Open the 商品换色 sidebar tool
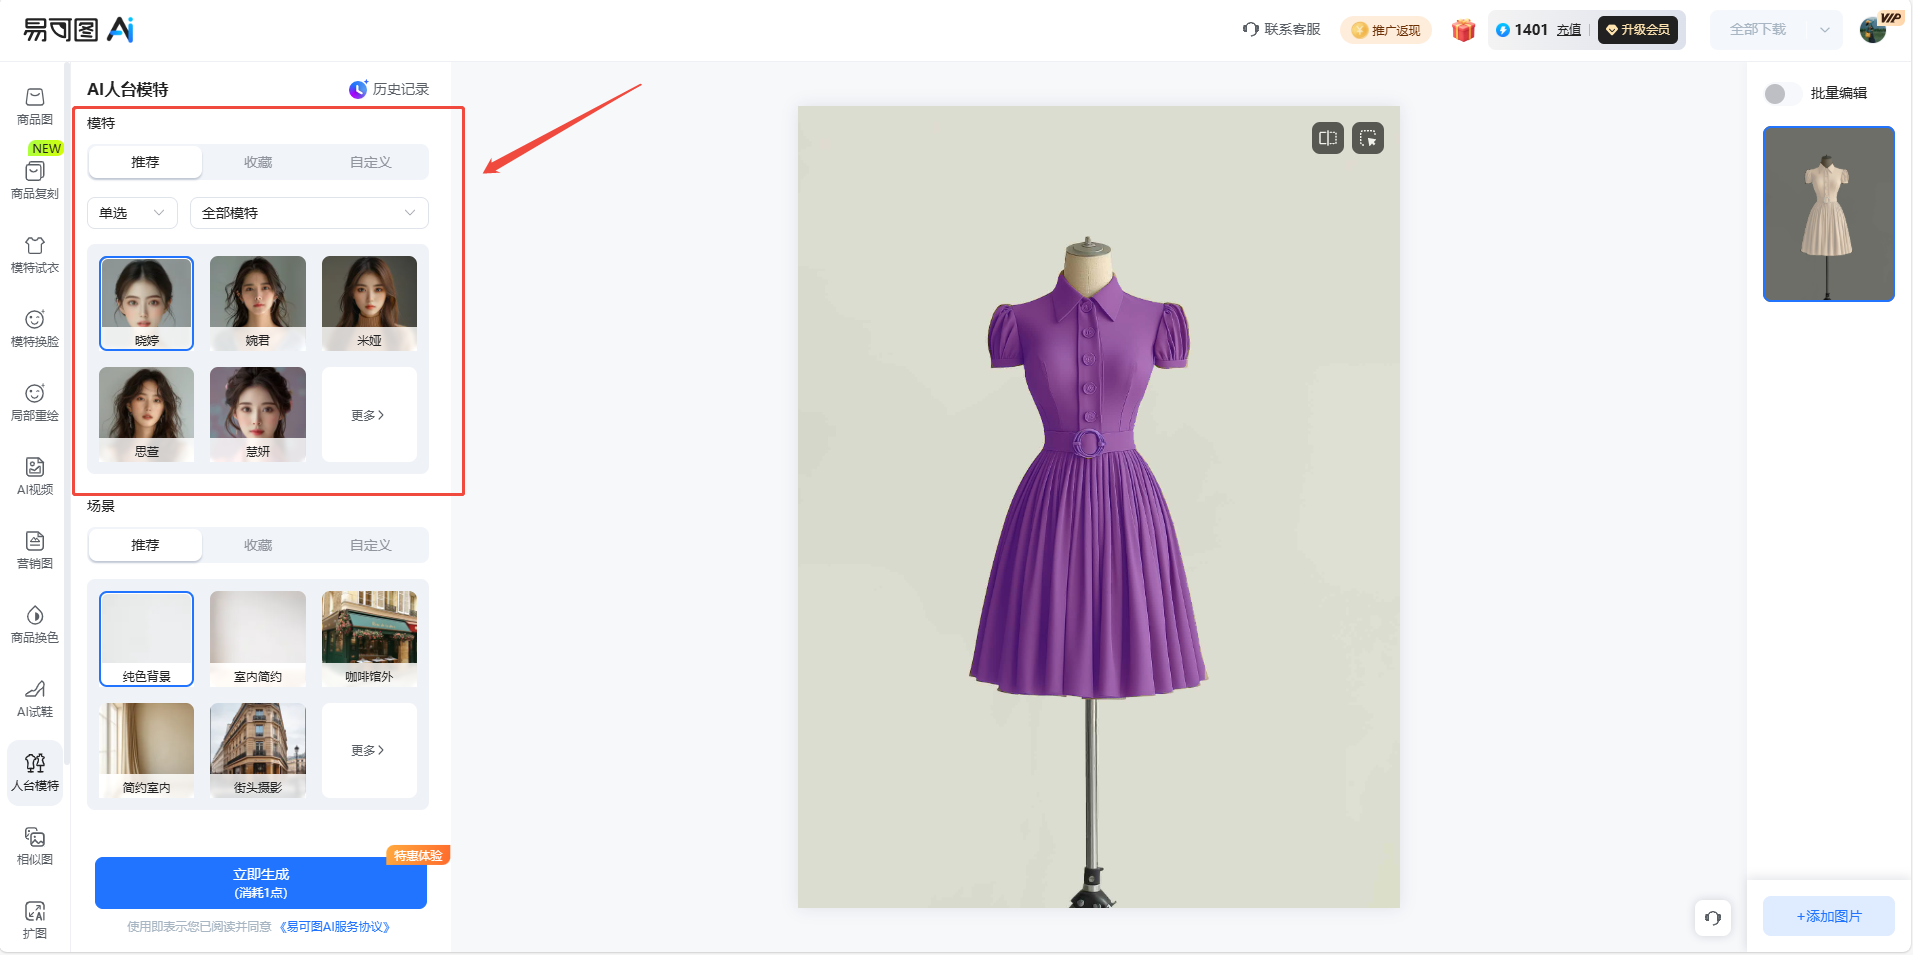The width and height of the screenshot is (1913, 955). [35, 624]
